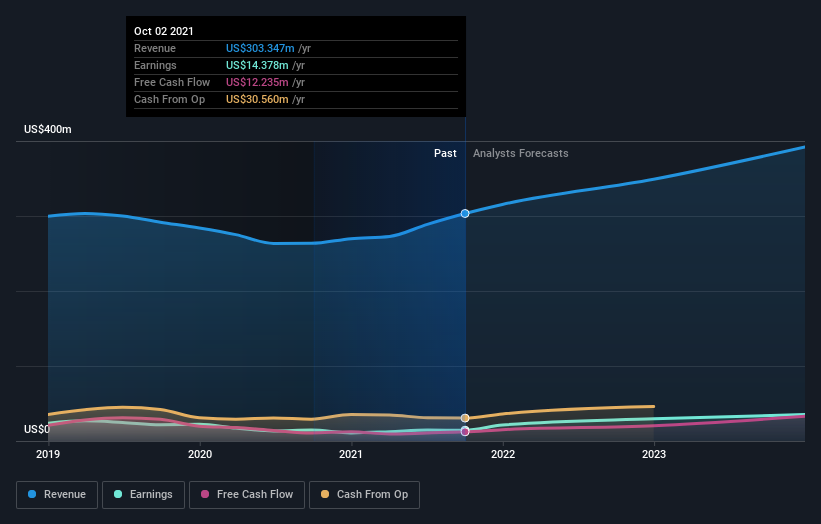821x524 pixels.
Task: Click the Free Cash Flow label in tooltip
Action: click(x=172, y=82)
